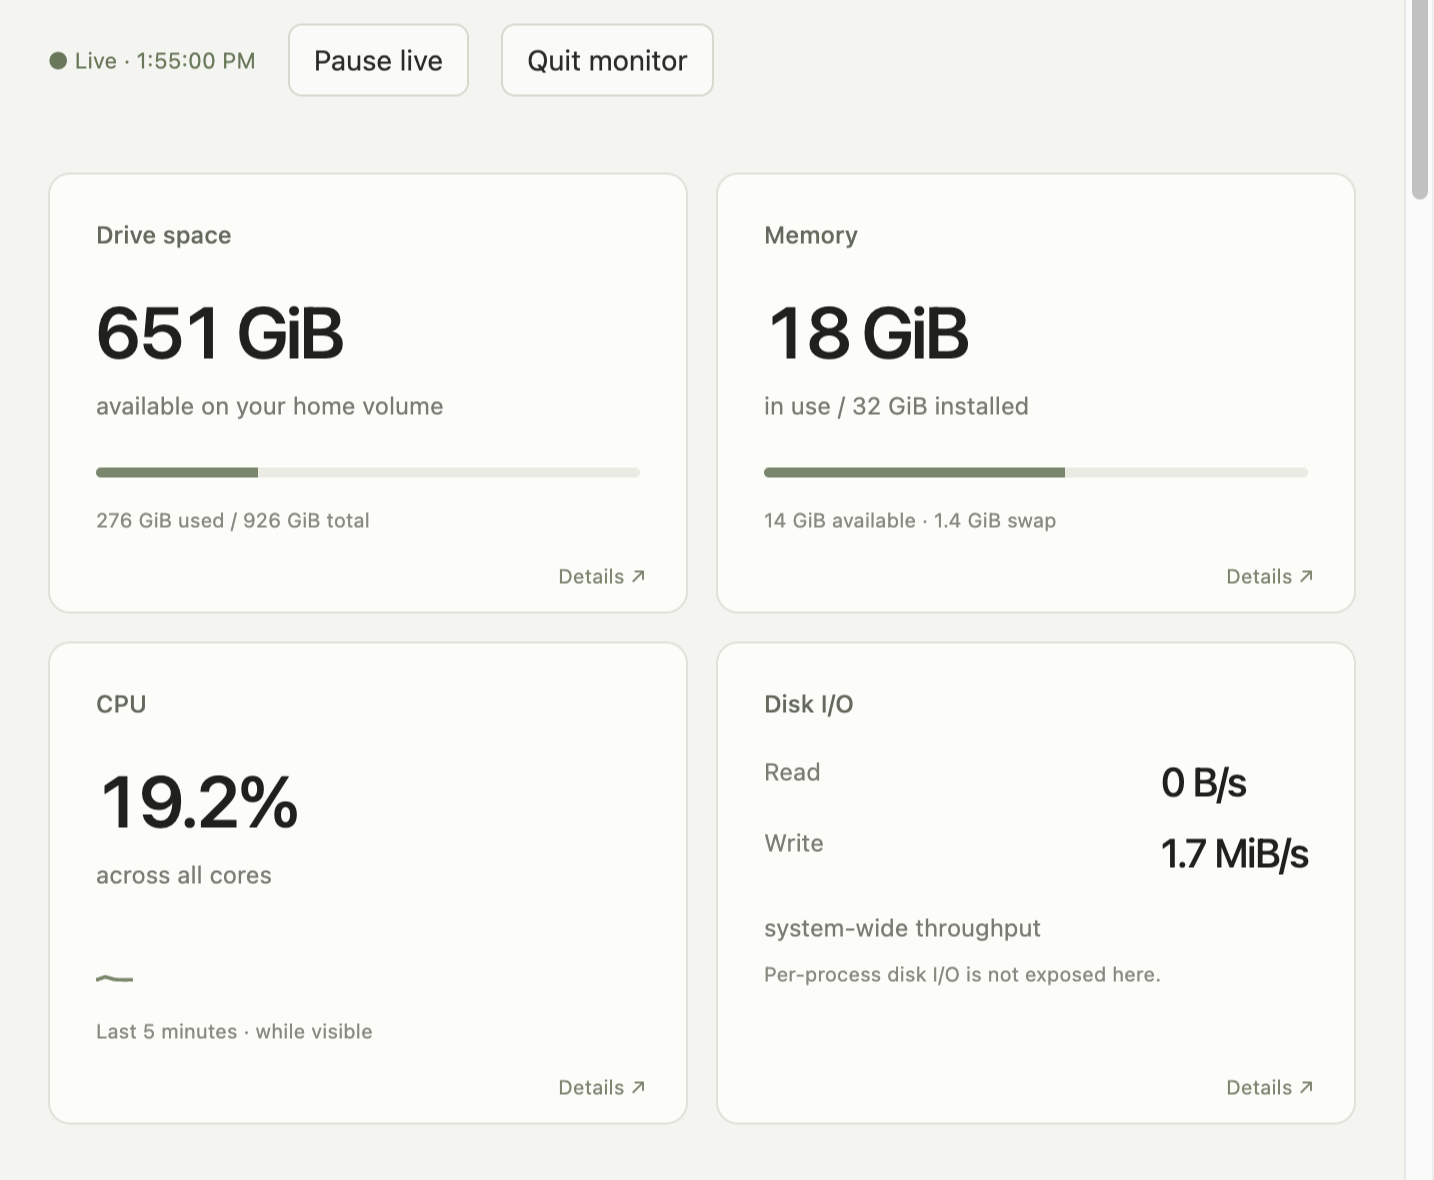Click the Pause live button
1434x1180 pixels.
point(378,60)
